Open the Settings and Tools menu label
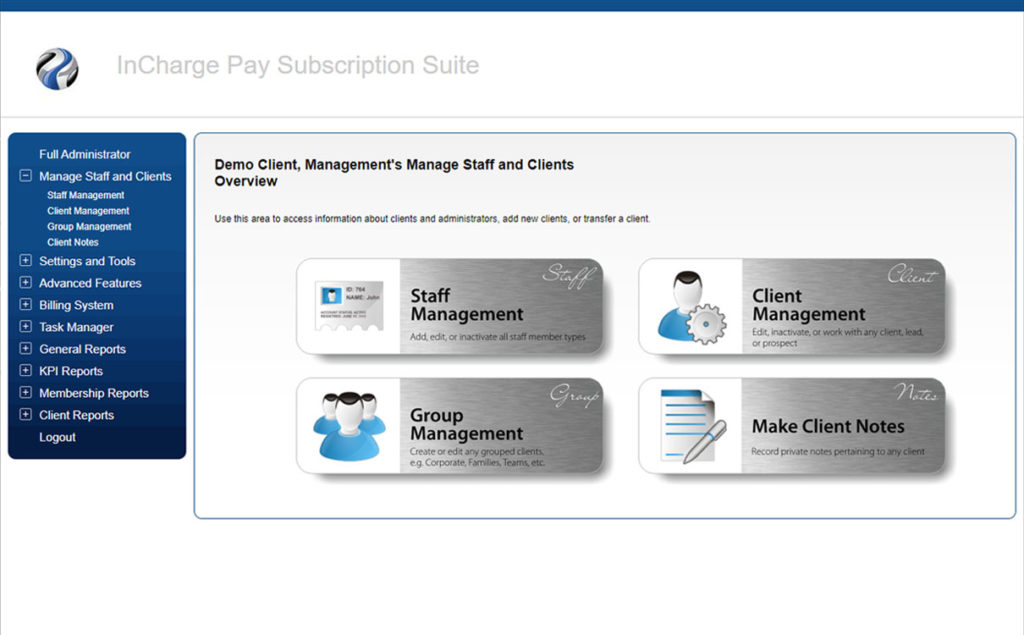Screen dimensions: 1024x635 click(x=87, y=261)
